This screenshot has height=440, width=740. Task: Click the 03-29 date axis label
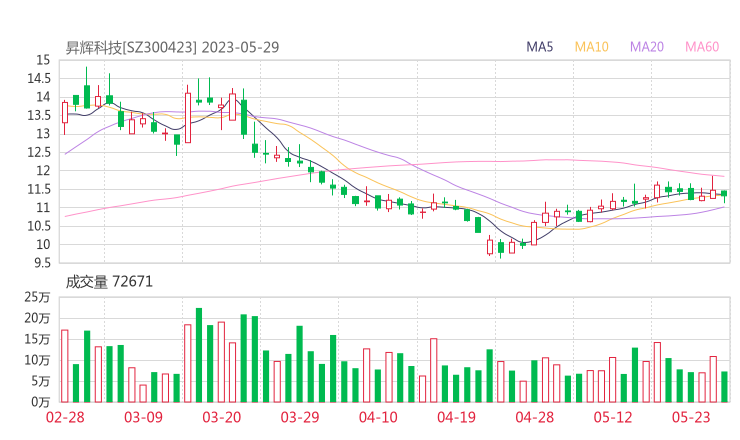click(300, 417)
